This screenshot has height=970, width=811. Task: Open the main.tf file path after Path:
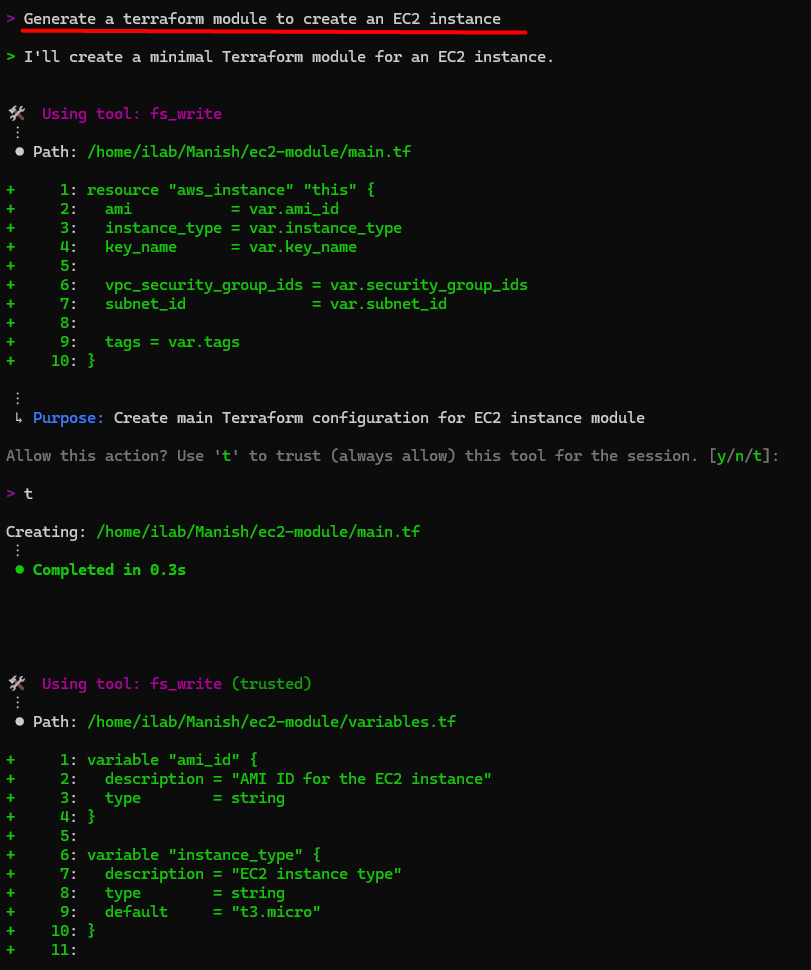[x=249, y=152]
